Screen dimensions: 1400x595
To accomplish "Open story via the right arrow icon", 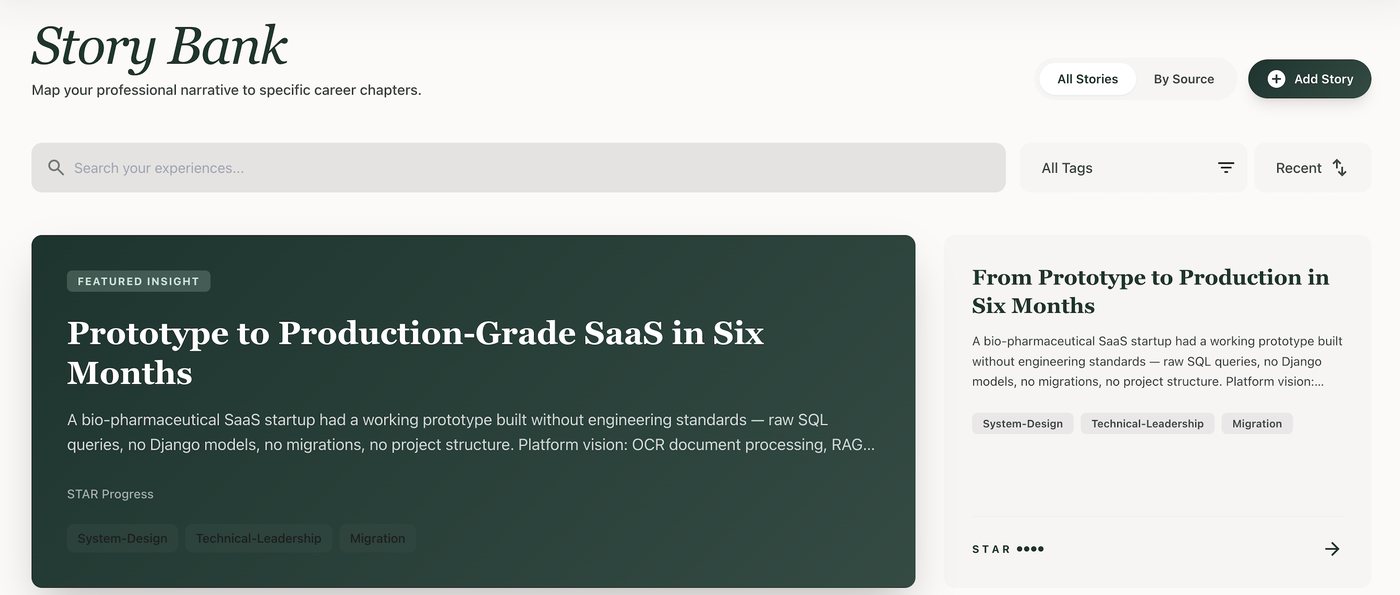I will pyautogui.click(x=1332, y=549).
